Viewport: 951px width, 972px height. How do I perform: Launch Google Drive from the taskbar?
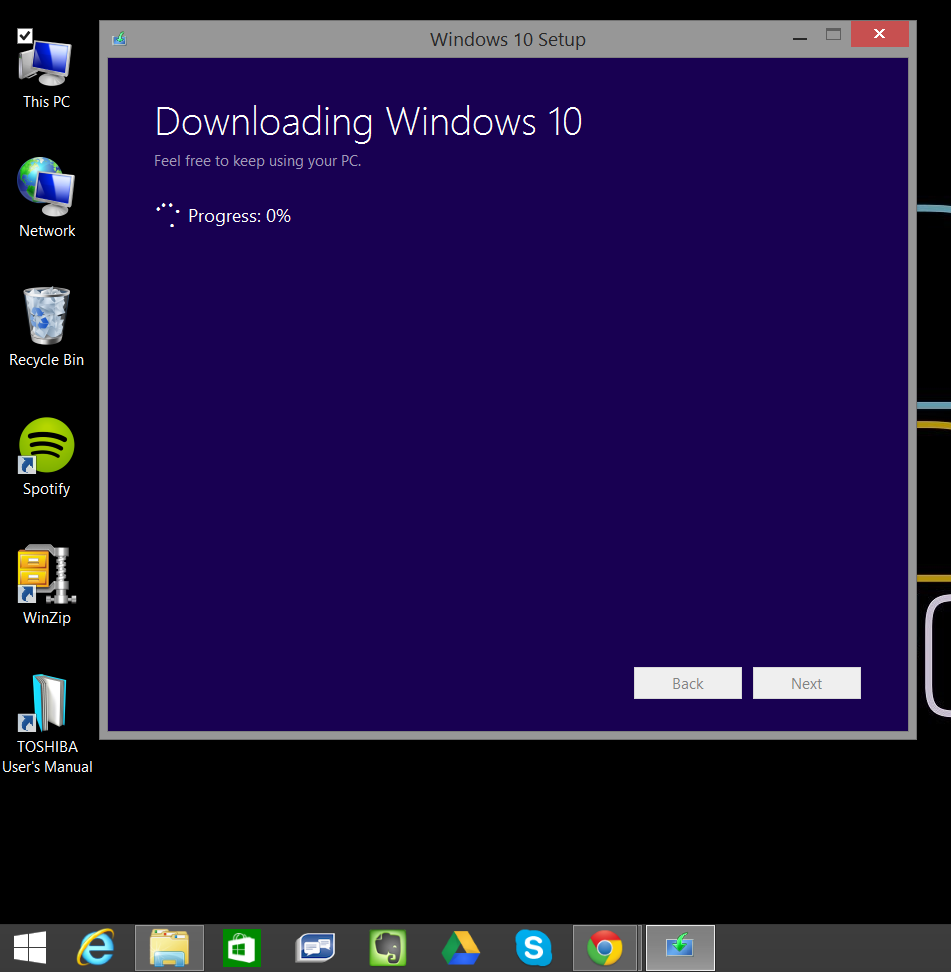point(460,947)
